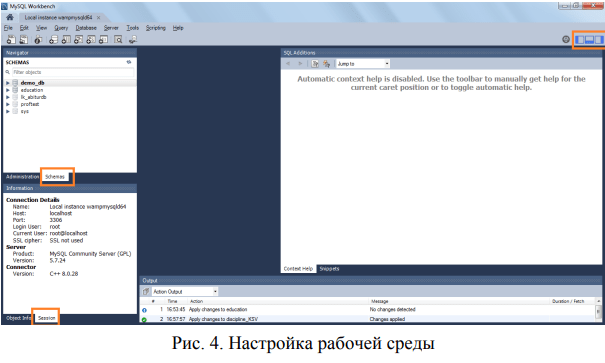Click the Message column header

380,301
